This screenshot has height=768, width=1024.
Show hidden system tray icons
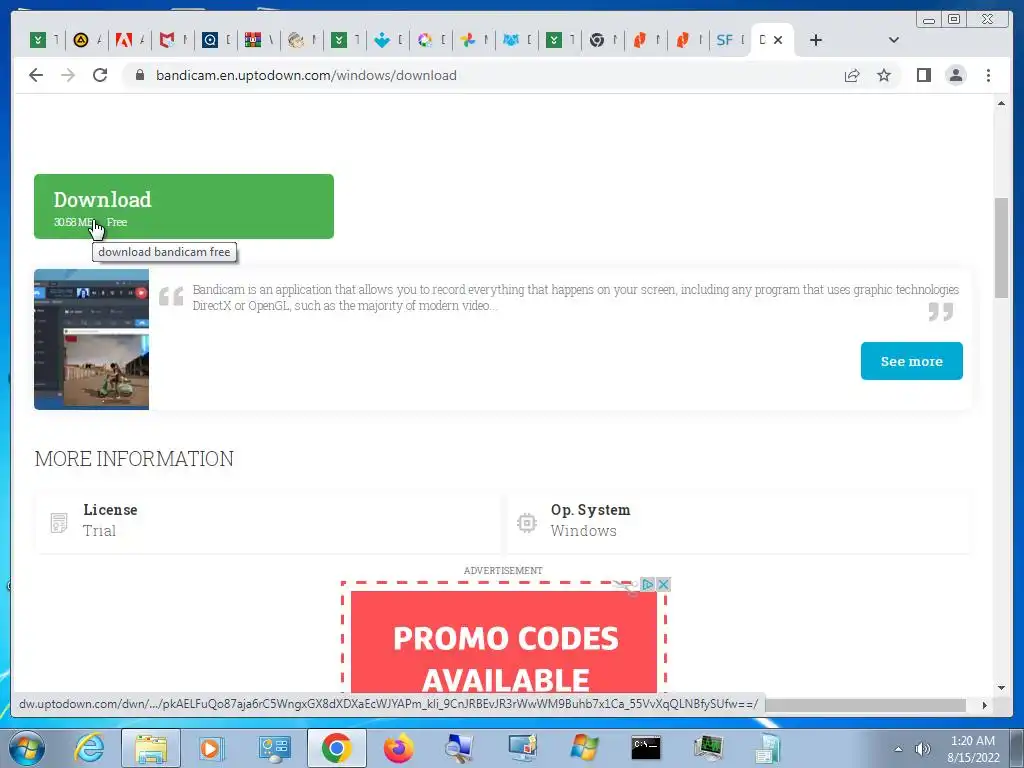[899, 749]
